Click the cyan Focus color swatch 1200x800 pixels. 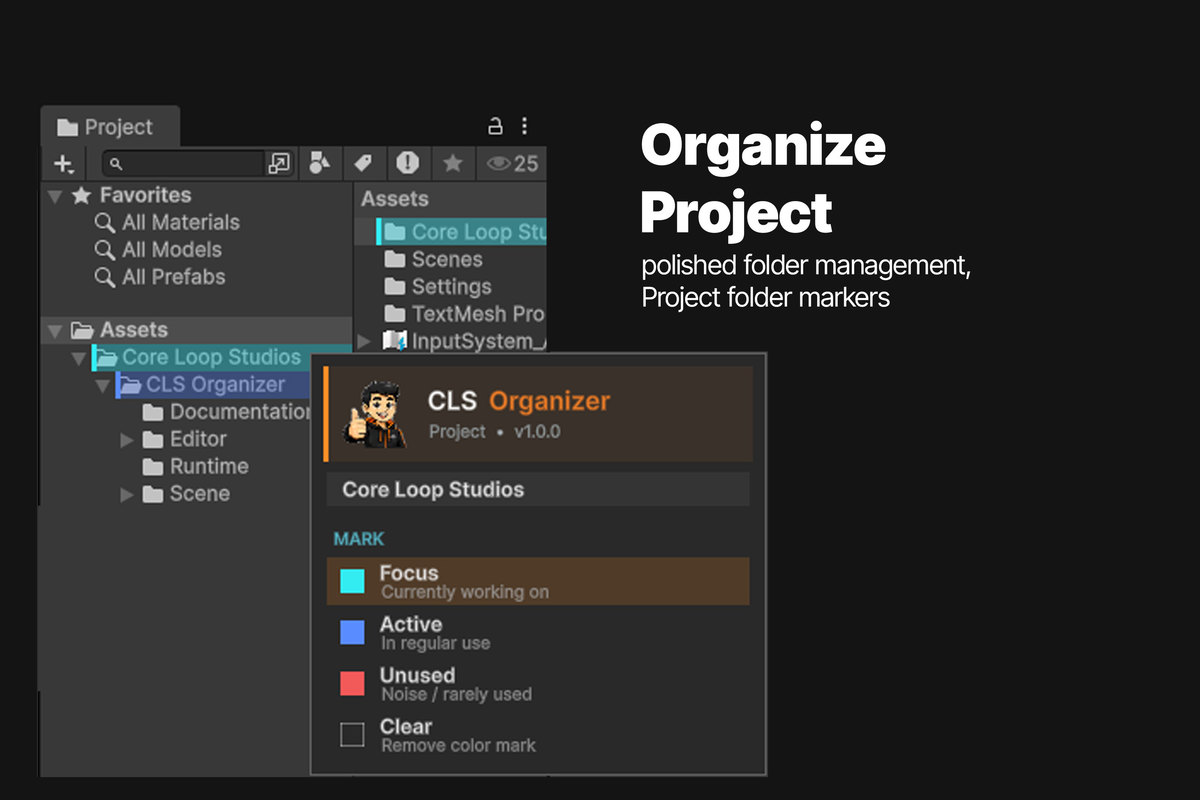pos(352,581)
